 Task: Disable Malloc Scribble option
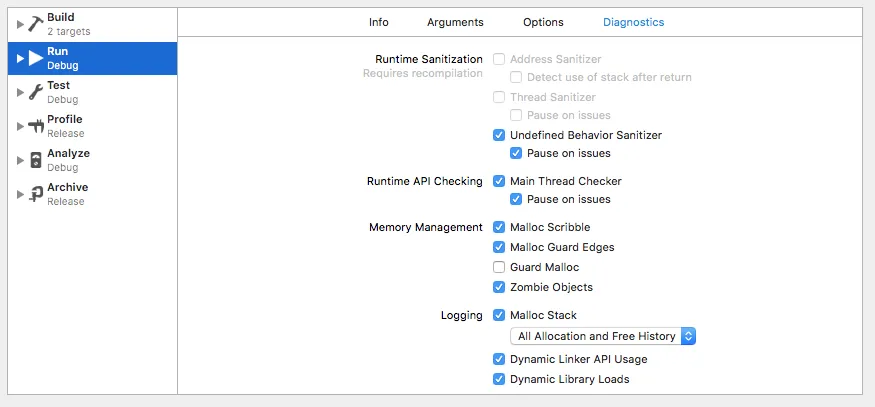pyautogui.click(x=499, y=227)
